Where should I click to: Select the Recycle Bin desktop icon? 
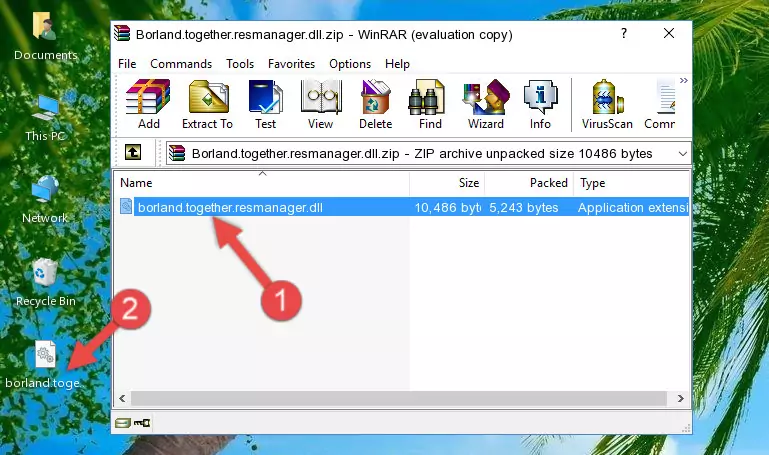(x=46, y=282)
